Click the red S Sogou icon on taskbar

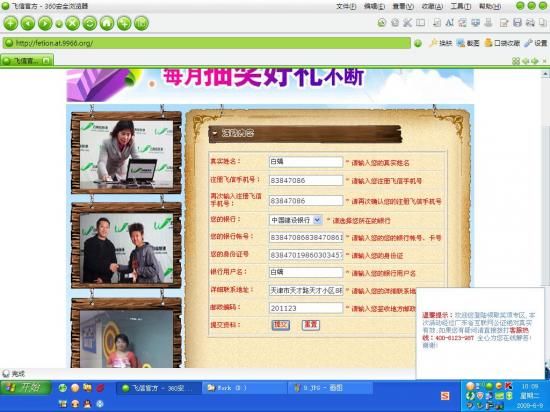[445, 396]
